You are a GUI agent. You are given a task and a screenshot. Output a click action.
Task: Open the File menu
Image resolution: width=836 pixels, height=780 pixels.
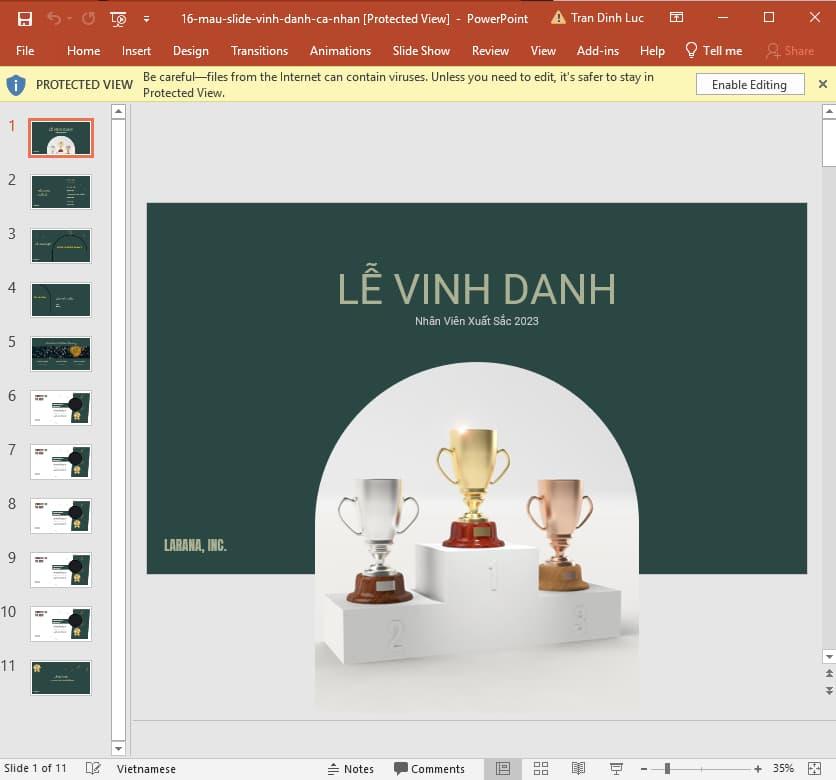pos(25,50)
